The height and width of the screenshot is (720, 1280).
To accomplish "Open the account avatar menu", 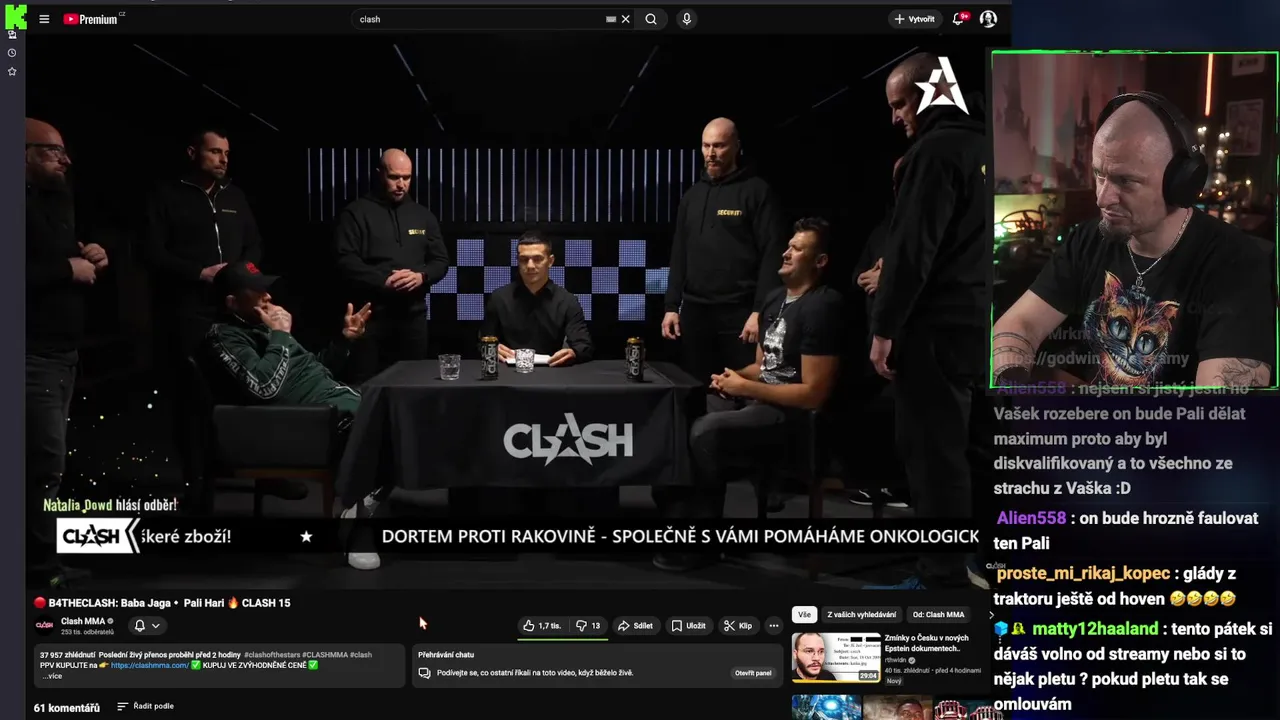I will coord(988,19).
